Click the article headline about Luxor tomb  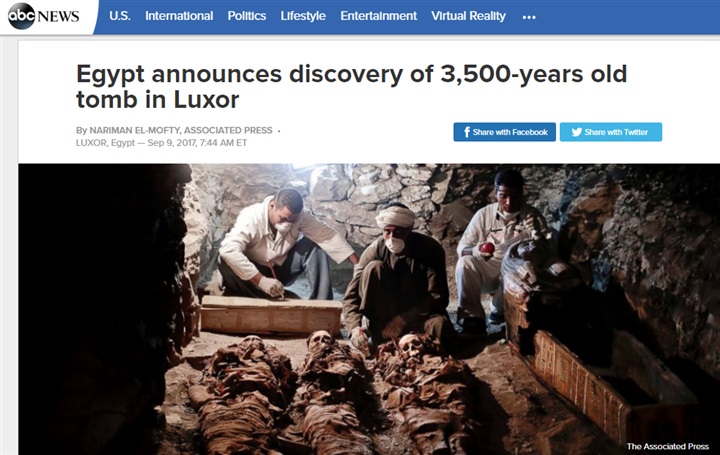pyautogui.click(x=351, y=86)
